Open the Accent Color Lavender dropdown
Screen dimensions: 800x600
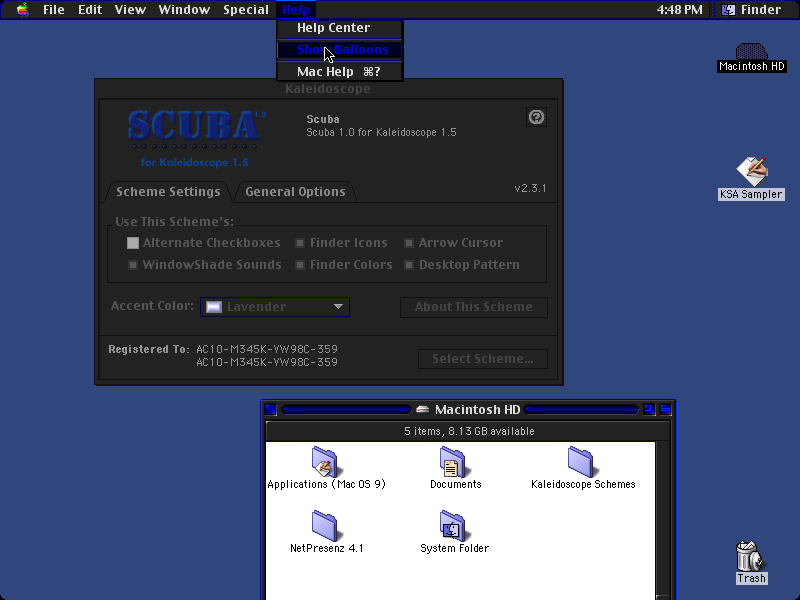tap(275, 307)
